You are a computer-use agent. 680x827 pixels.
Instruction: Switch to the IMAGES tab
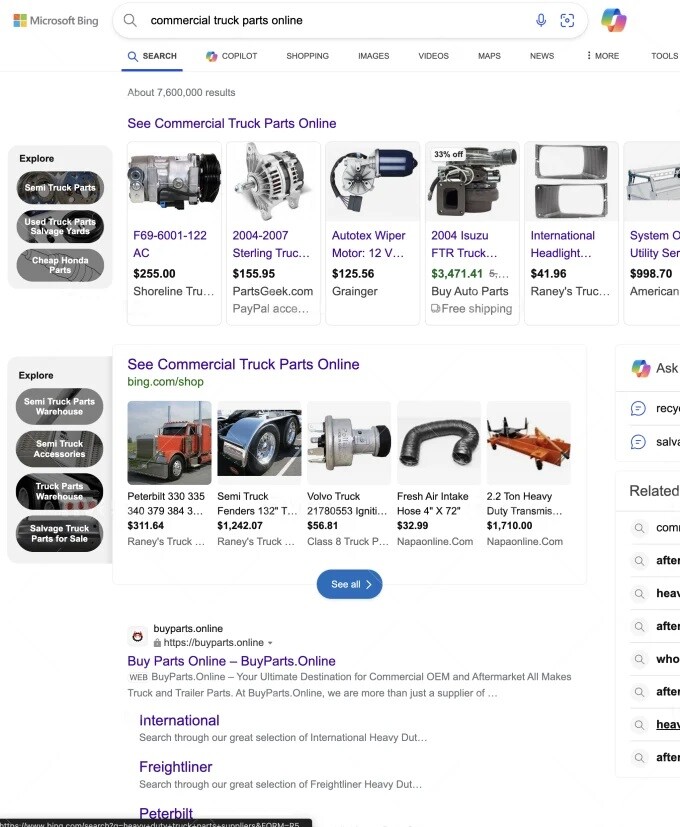pos(373,56)
